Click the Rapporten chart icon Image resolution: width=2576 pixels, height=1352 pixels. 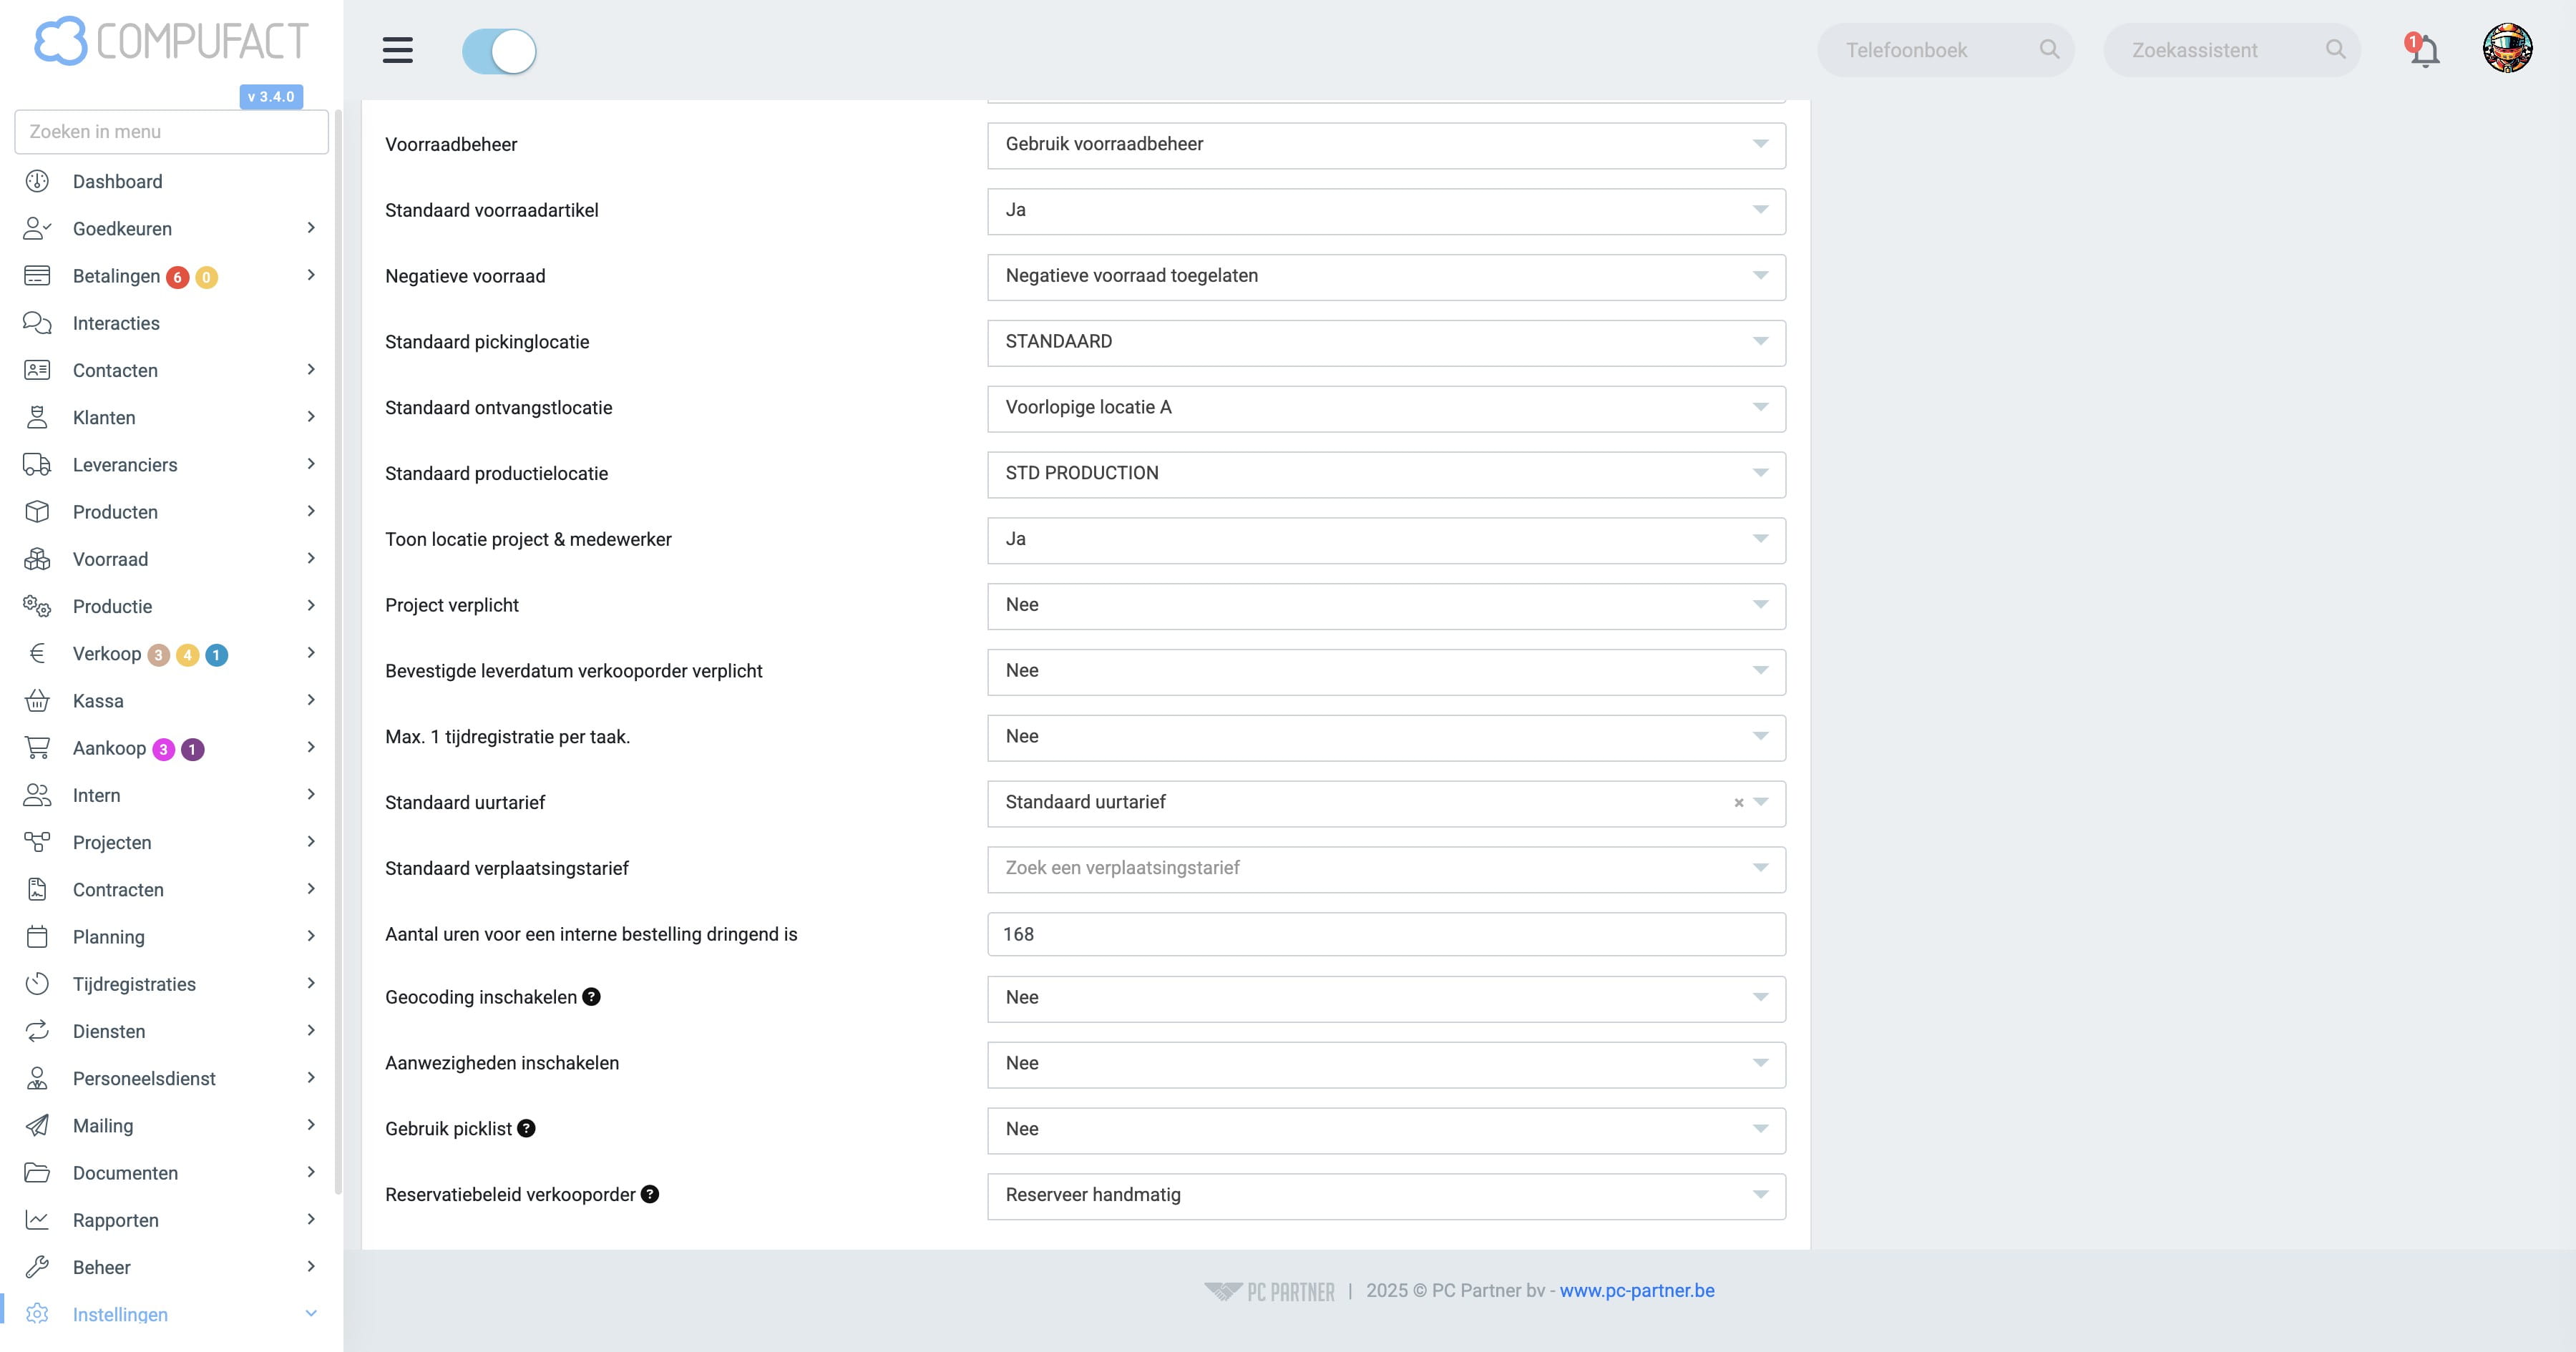(x=37, y=1220)
